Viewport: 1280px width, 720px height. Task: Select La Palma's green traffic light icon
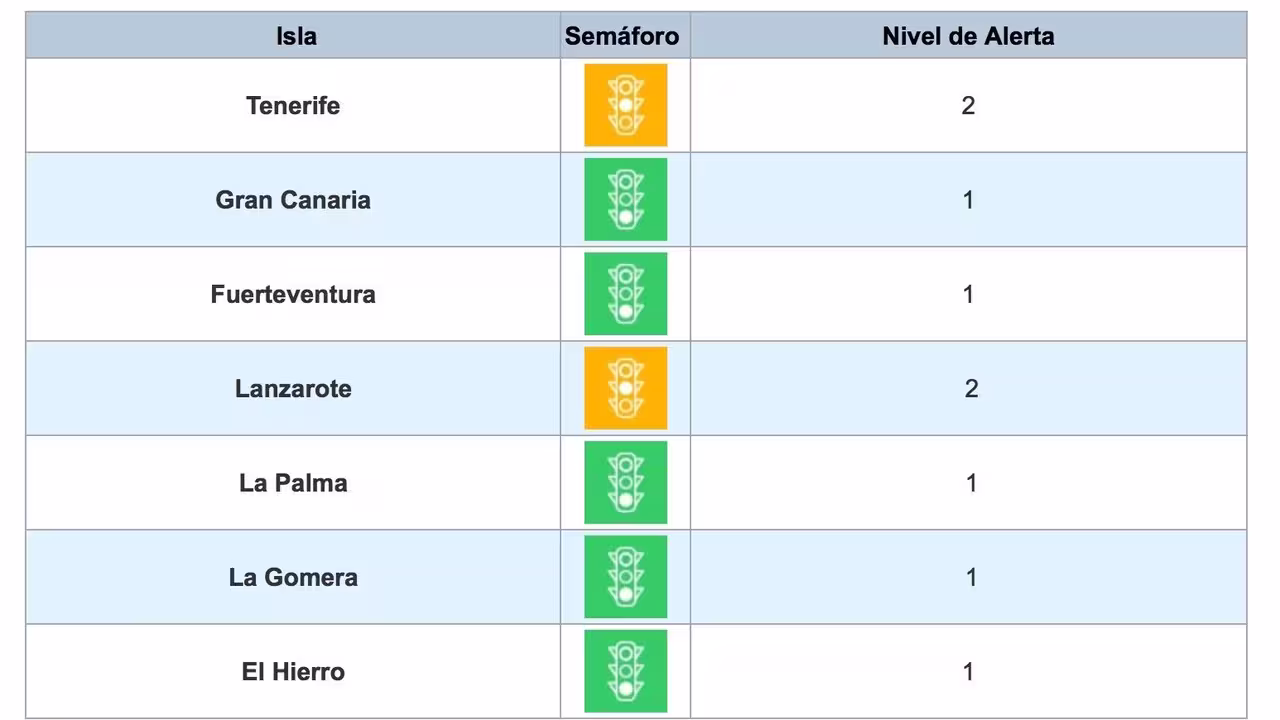pyautogui.click(x=625, y=482)
